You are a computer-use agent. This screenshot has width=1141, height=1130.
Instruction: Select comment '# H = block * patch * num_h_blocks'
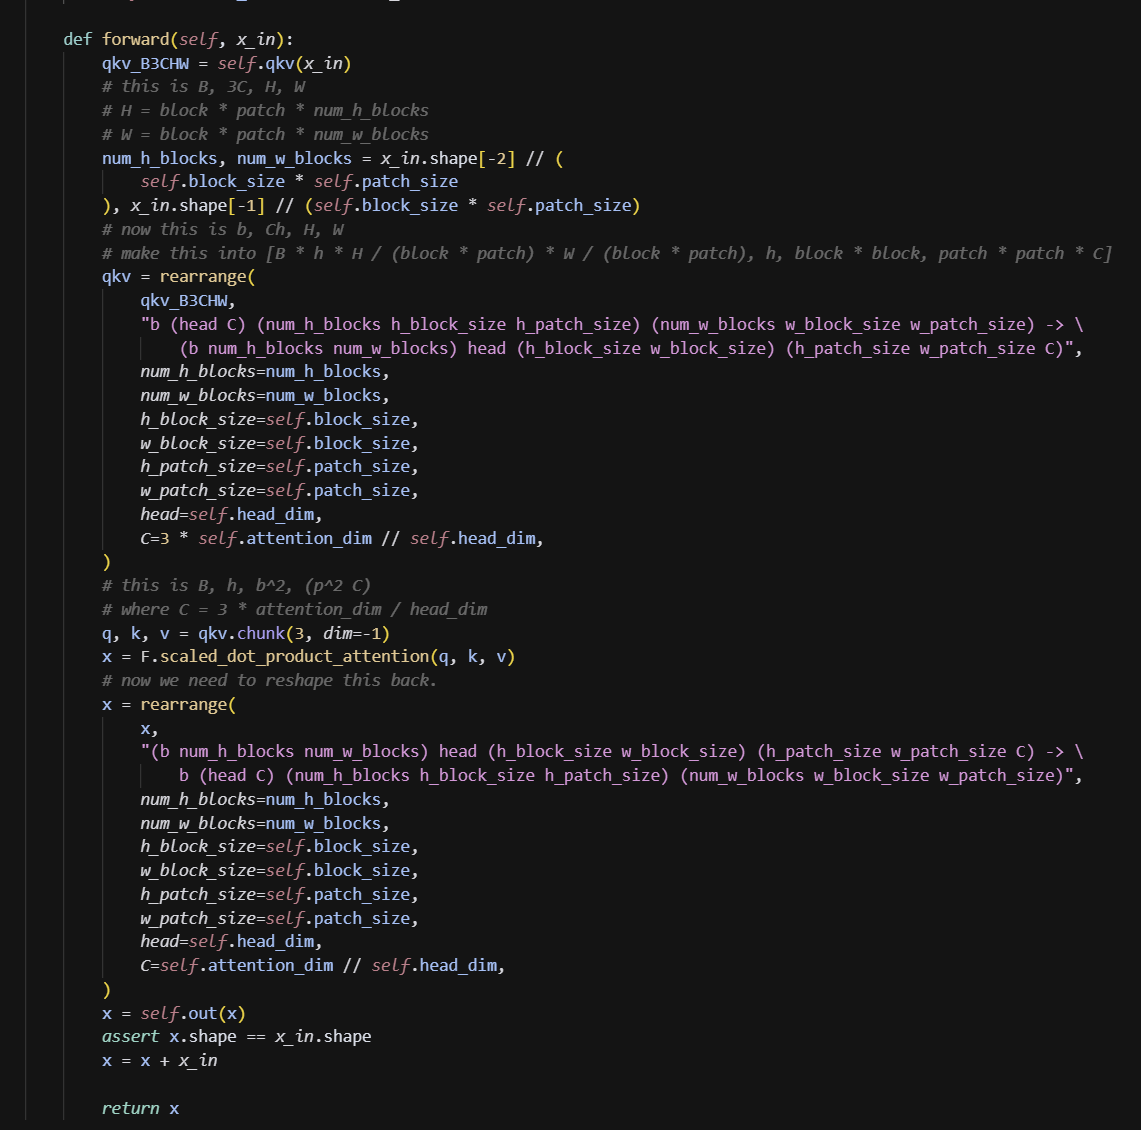click(x=265, y=111)
